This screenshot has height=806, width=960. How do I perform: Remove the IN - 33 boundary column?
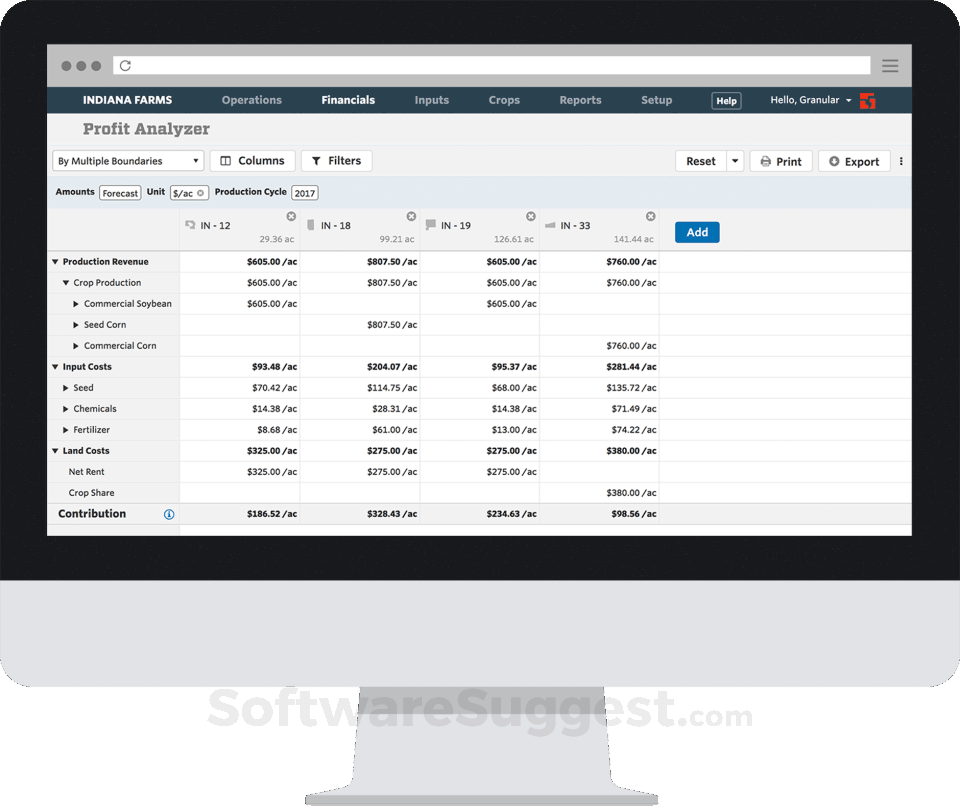pyautogui.click(x=651, y=216)
